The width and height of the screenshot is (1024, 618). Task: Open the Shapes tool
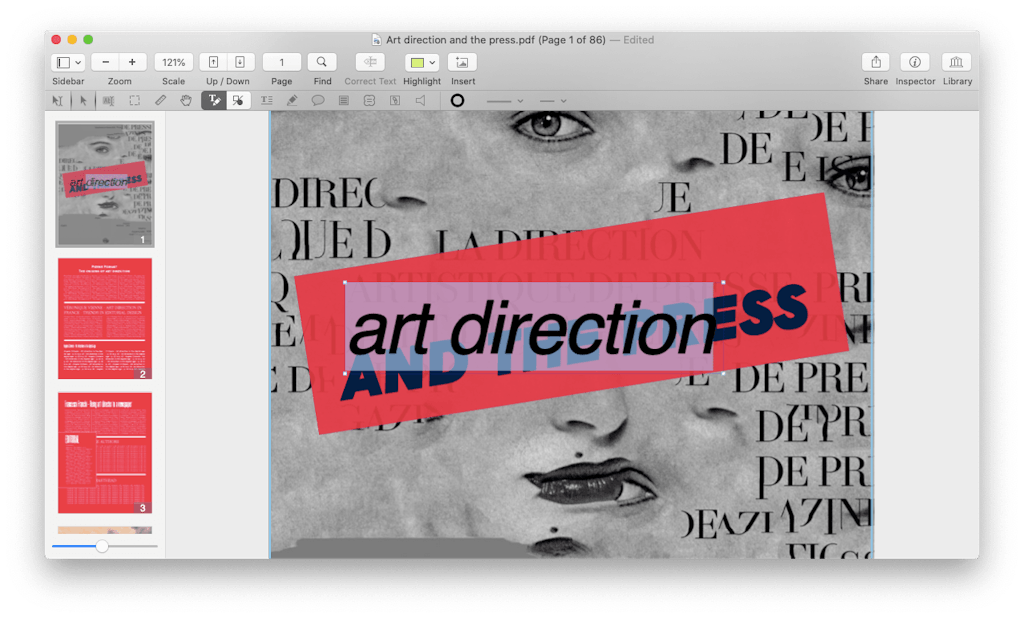coord(370,100)
